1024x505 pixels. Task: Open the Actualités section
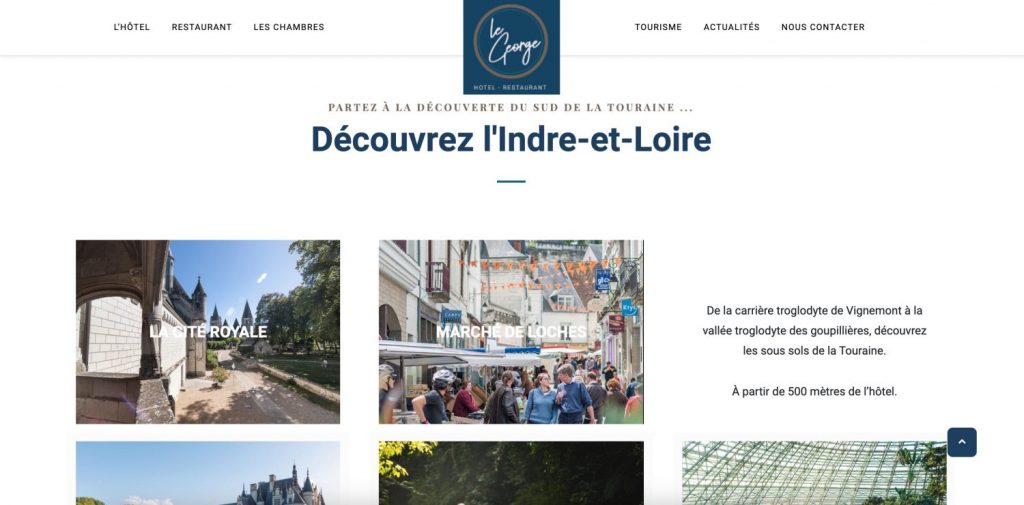pos(731,27)
